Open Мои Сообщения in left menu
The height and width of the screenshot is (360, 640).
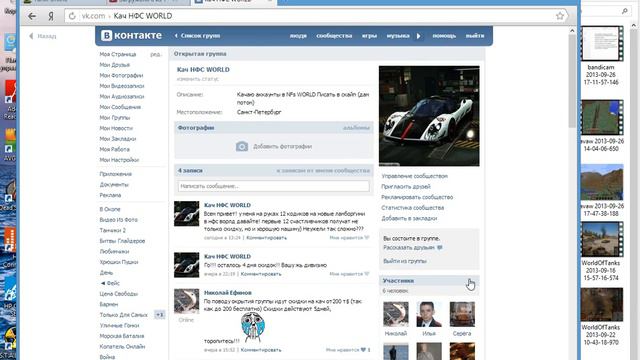pyautogui.click(x=120, y=107)
